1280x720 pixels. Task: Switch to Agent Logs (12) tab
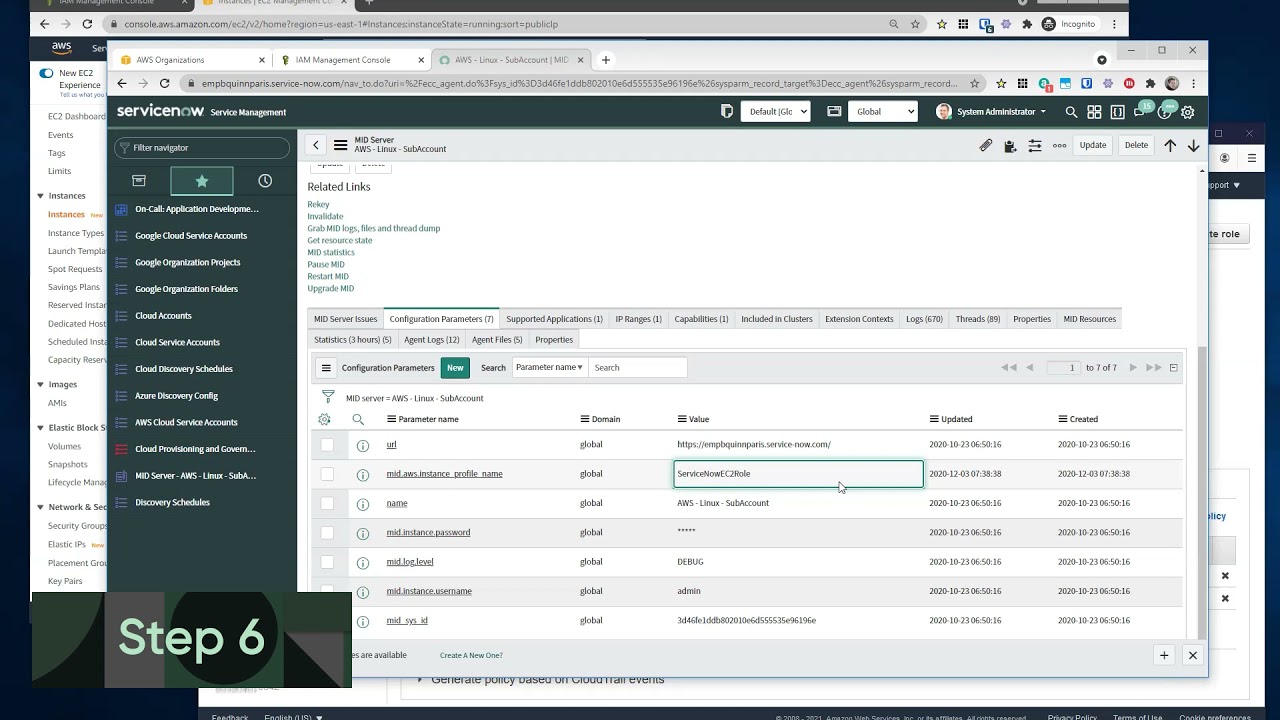tap(431, 340)
